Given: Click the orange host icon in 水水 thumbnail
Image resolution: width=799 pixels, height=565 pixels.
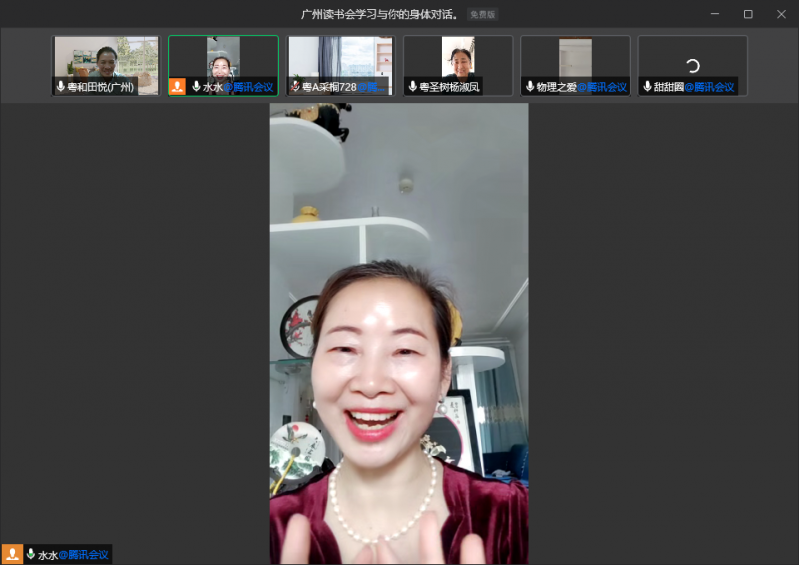Looking at the screenshot, I should point(178,87).
